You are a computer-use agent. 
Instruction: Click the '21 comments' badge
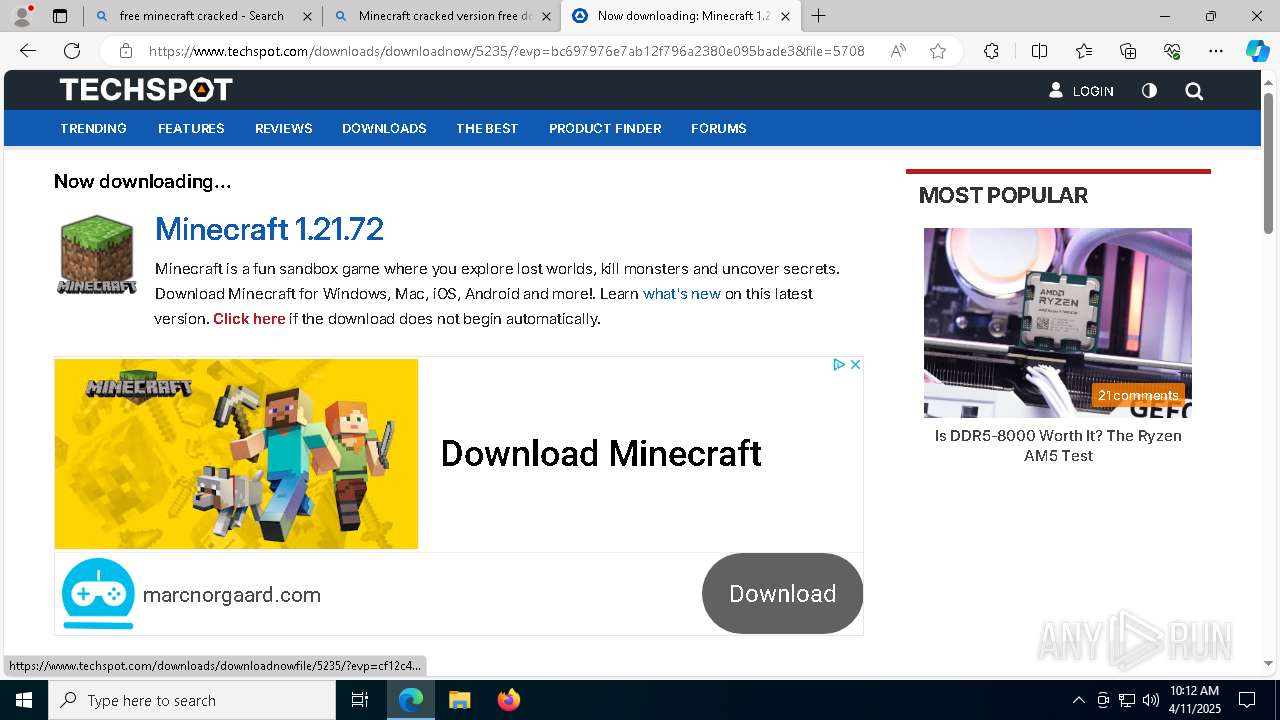tap(1138, 395)
